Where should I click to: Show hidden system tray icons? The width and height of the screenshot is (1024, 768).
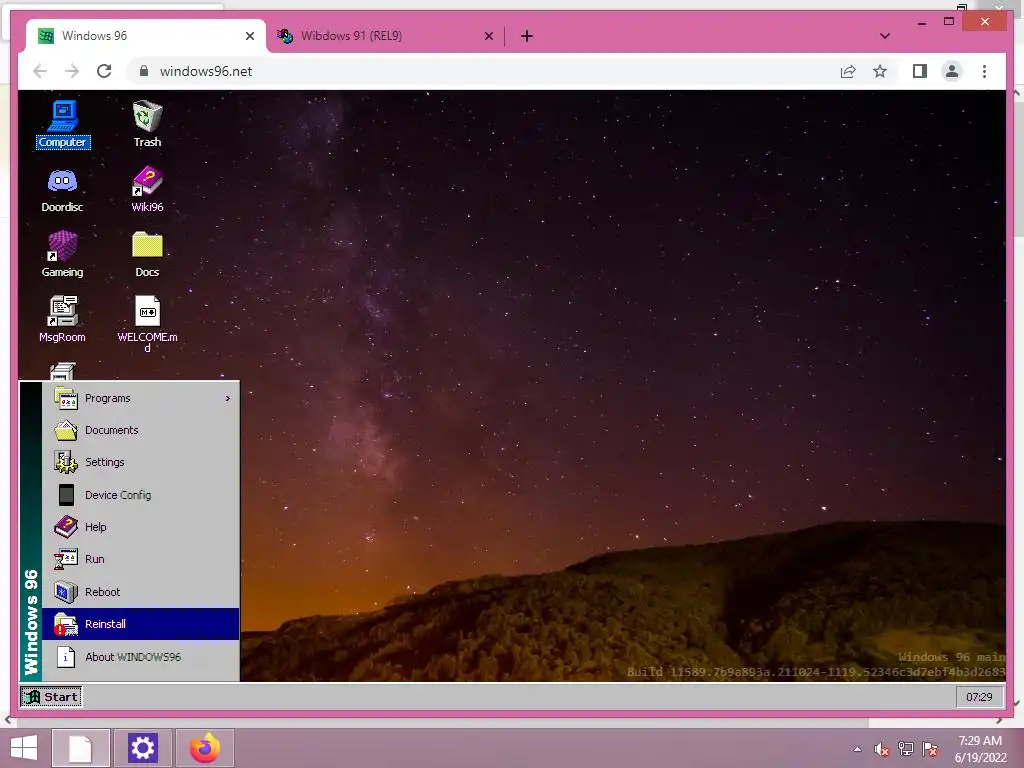tap(857, 749)
